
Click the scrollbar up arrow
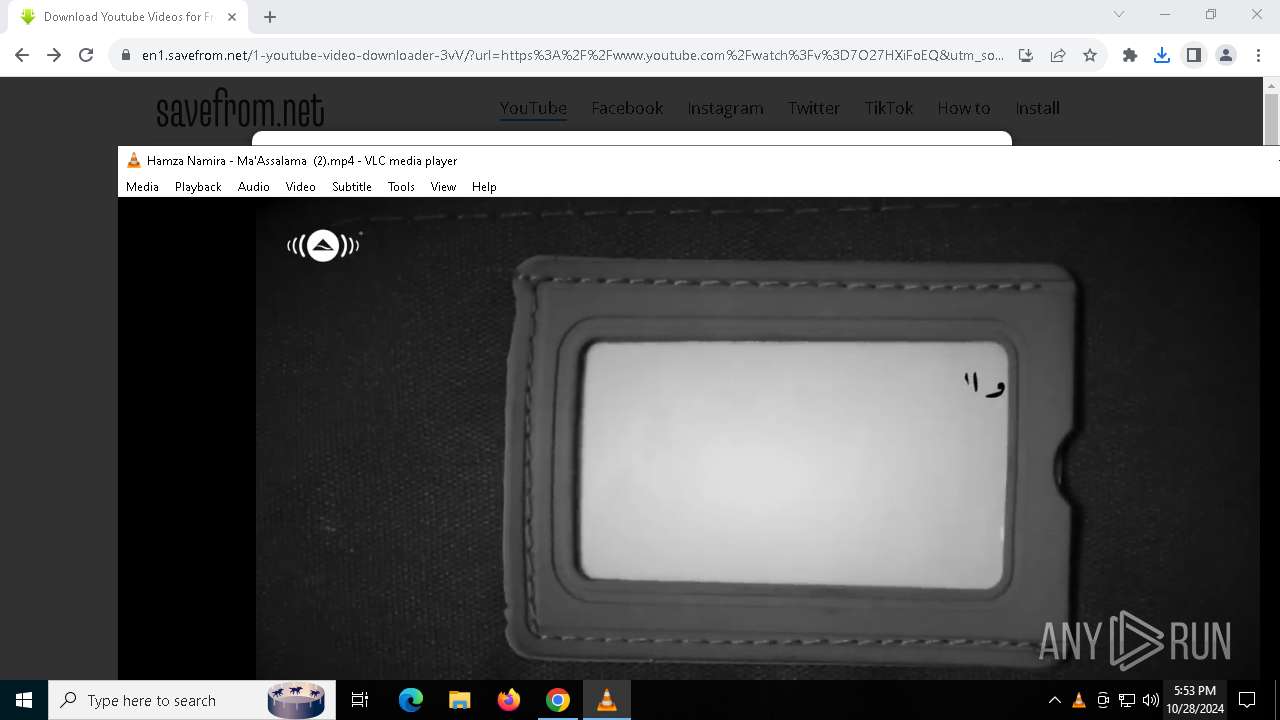pyautogui.click(x=1271, y=85)
